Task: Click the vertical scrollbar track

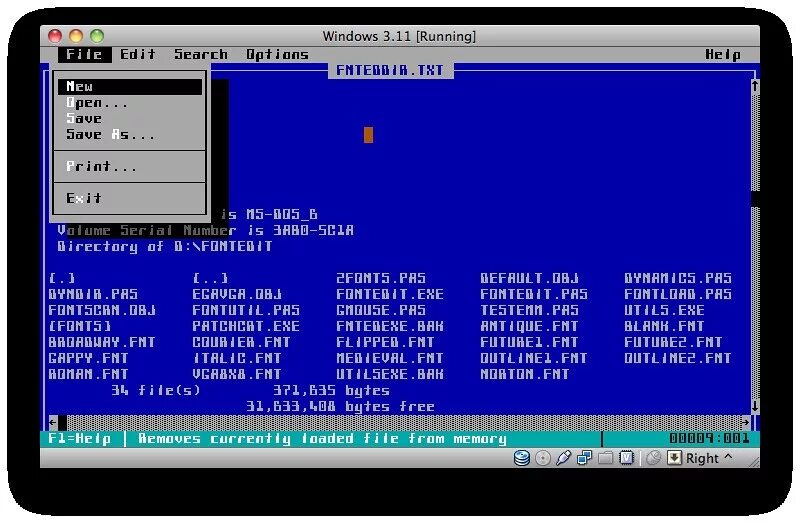Action: point(755,245)
